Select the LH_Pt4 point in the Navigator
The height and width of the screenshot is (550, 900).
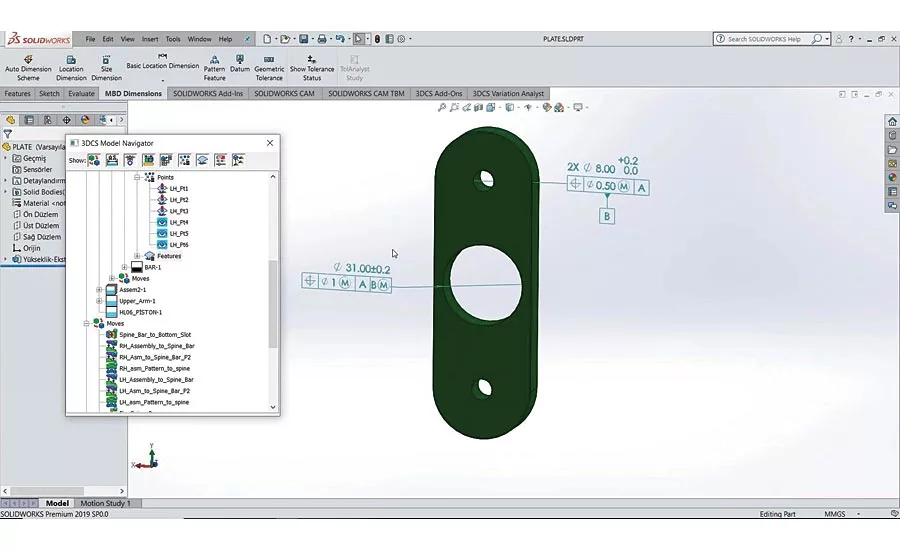tap(179, 222)
